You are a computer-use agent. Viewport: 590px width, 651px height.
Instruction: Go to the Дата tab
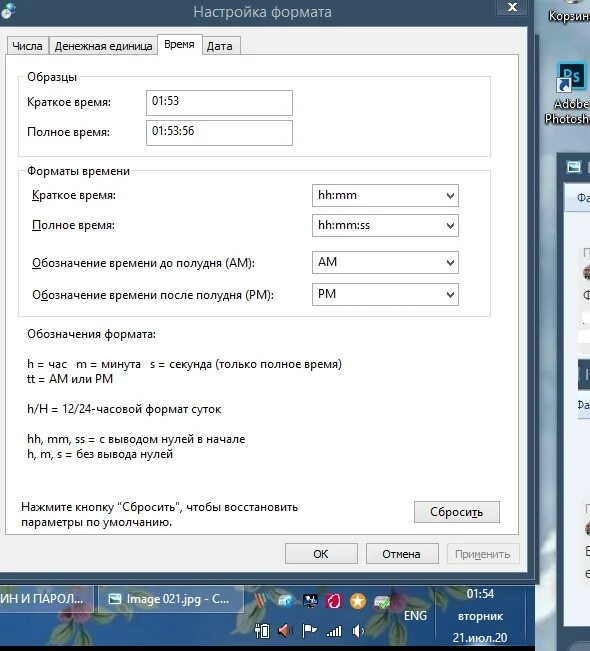[220, 46]
